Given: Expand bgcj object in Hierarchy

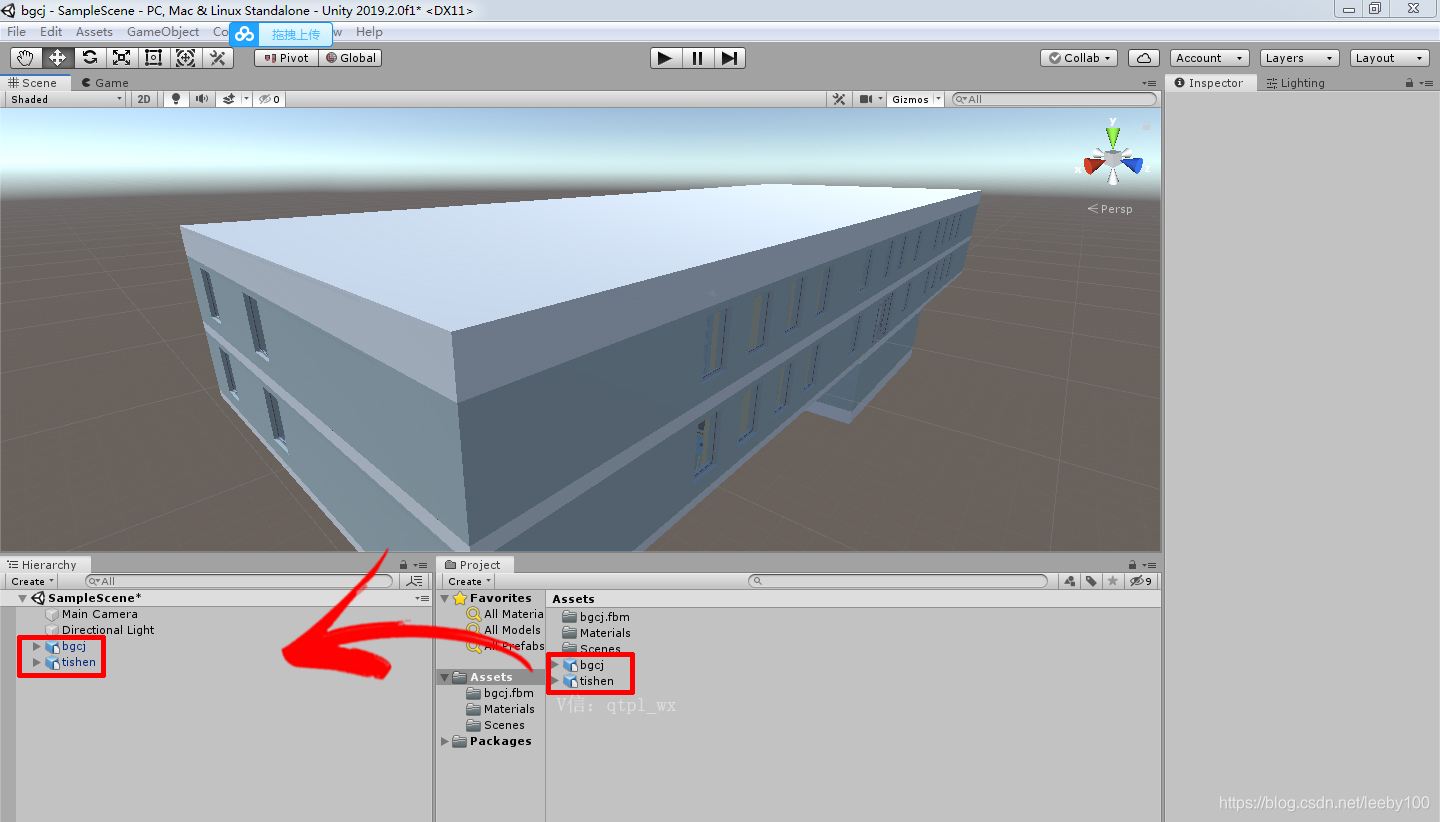Looking at the screenshot, I should pos(37,646).
